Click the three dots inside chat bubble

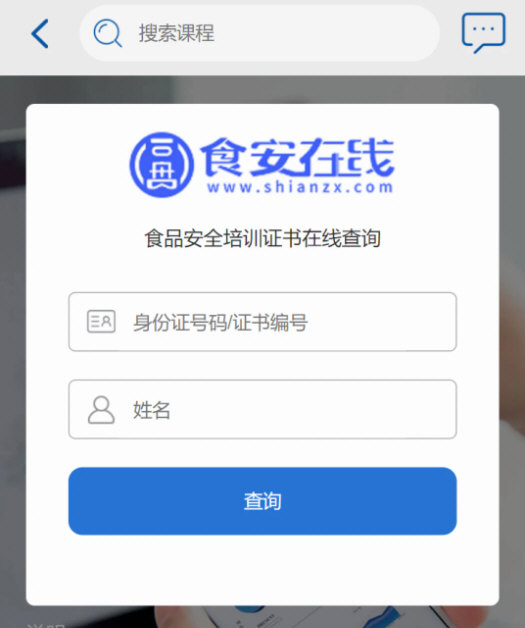(x=483, y=29)
